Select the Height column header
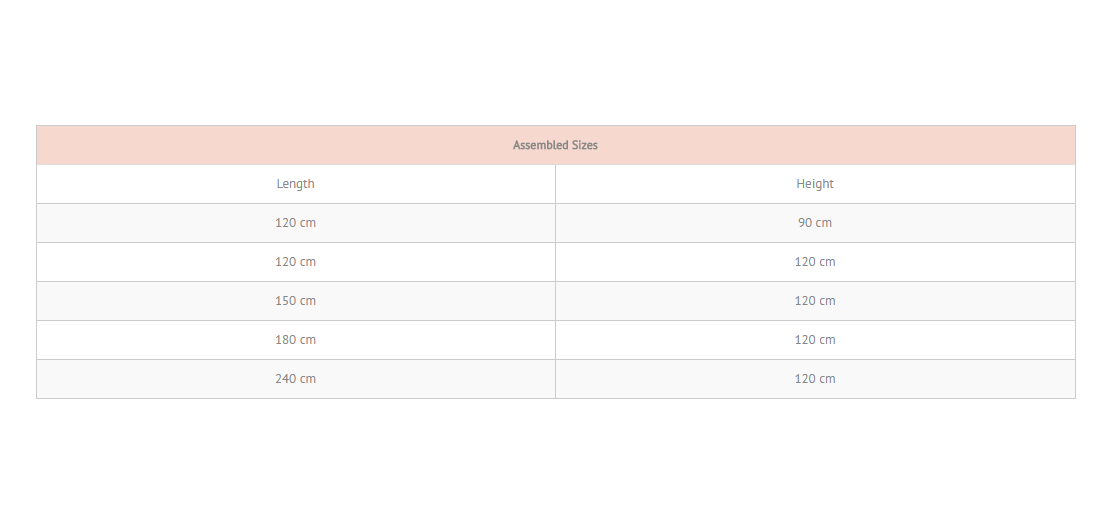Image resolution: width=1116 pixels, height=520 pixels. tap(815, 184)
